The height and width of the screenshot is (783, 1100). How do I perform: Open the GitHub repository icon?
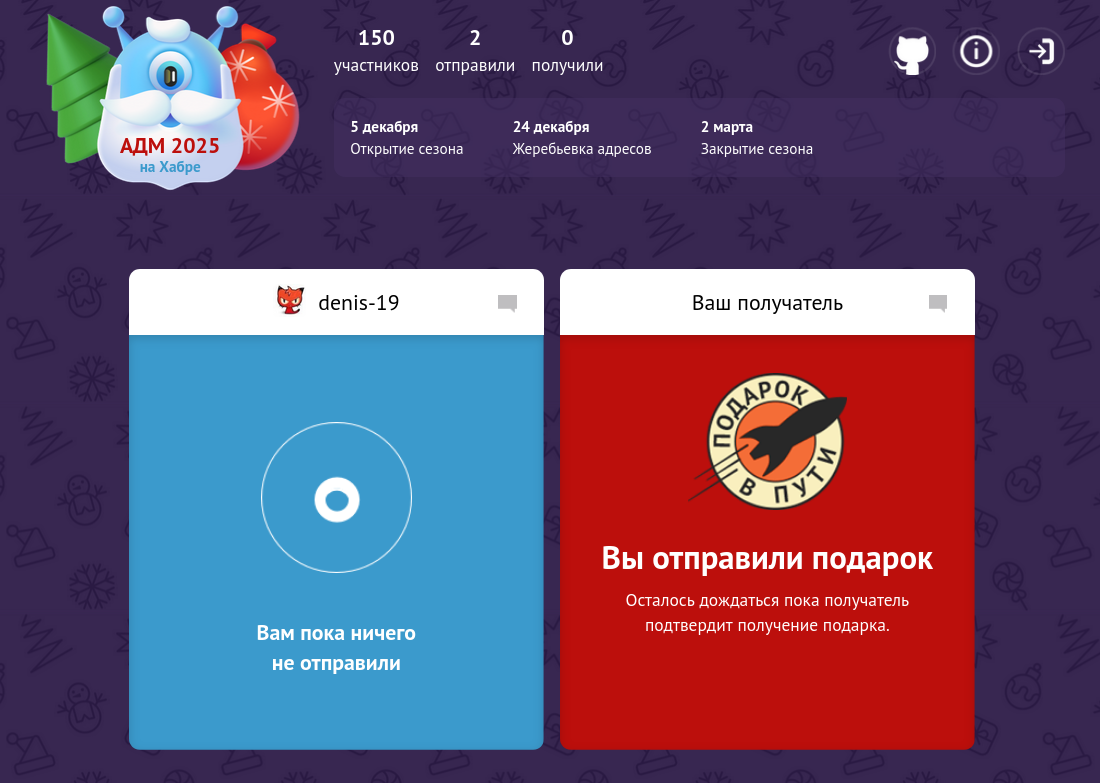click(912, 53)
